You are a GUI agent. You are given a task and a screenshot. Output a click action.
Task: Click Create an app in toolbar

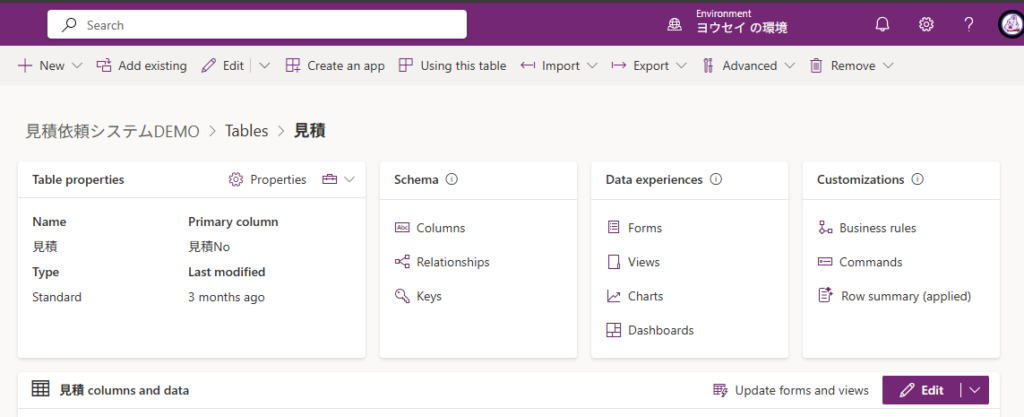(335, 66)
